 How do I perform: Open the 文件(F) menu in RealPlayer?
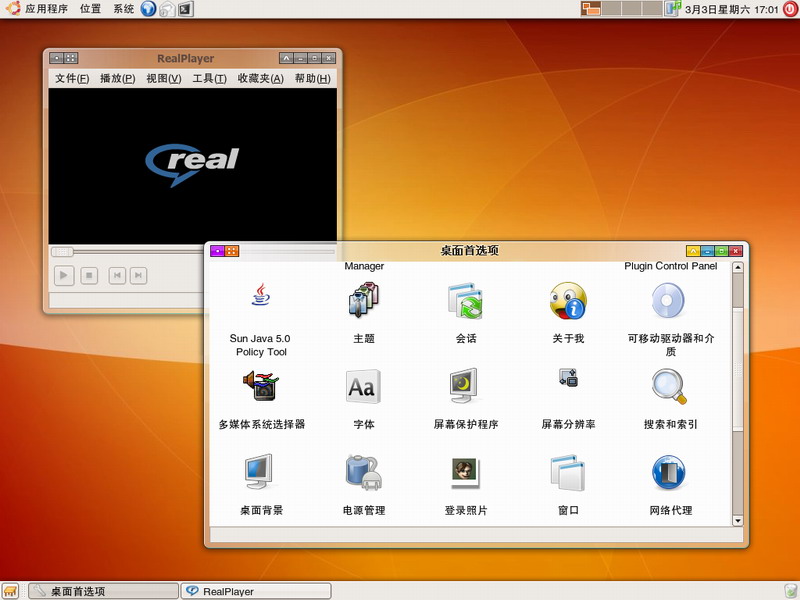point(72,79)
